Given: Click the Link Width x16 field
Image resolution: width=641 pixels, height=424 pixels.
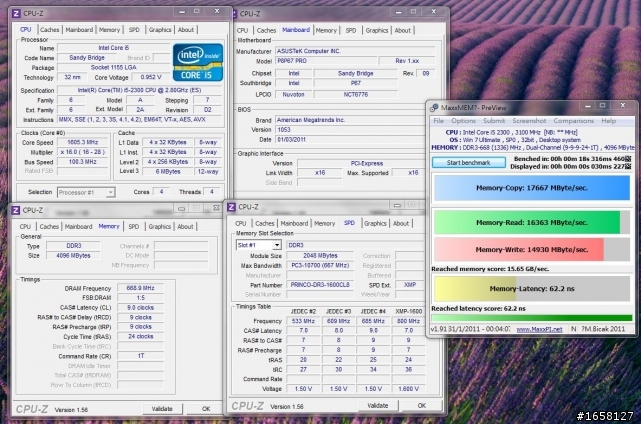Looking at the screenshot, I should click(320, 173).
